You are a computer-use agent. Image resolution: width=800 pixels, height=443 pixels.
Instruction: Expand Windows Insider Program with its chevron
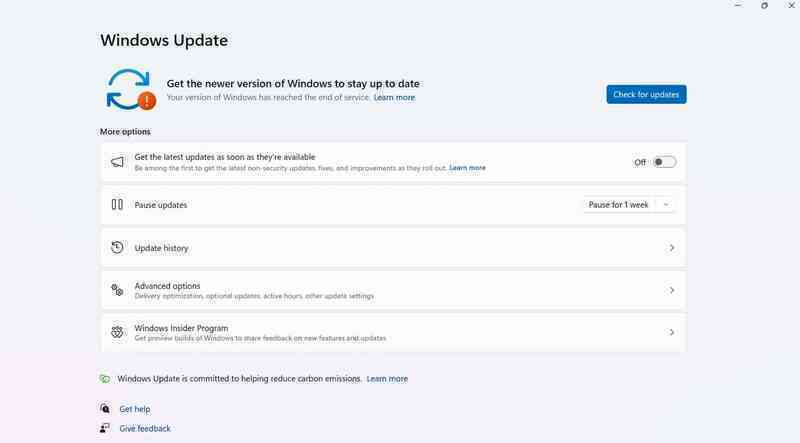click(x=671, y=332)
